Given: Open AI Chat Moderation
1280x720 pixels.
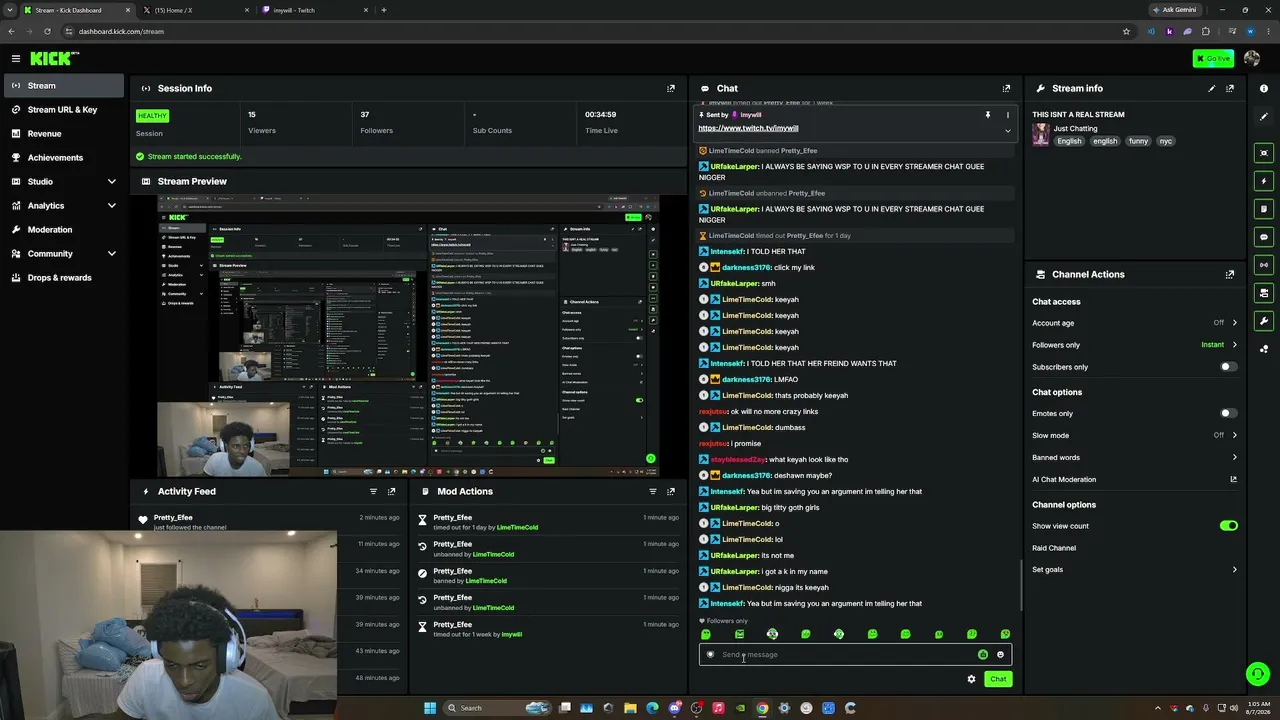Looking at the screenshot, I should pos(1134,480).
